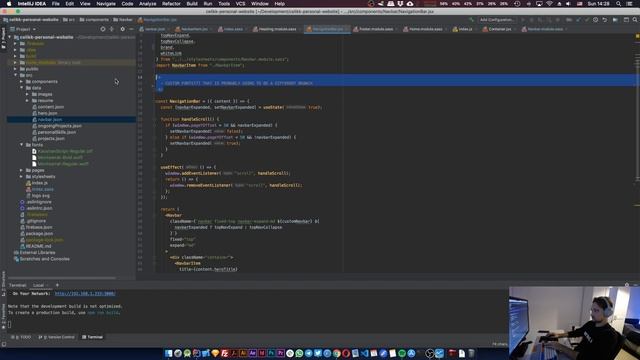Screen dimensions: 640x360
Task: Open the network URL link in terminal
Action: (85, 294)
